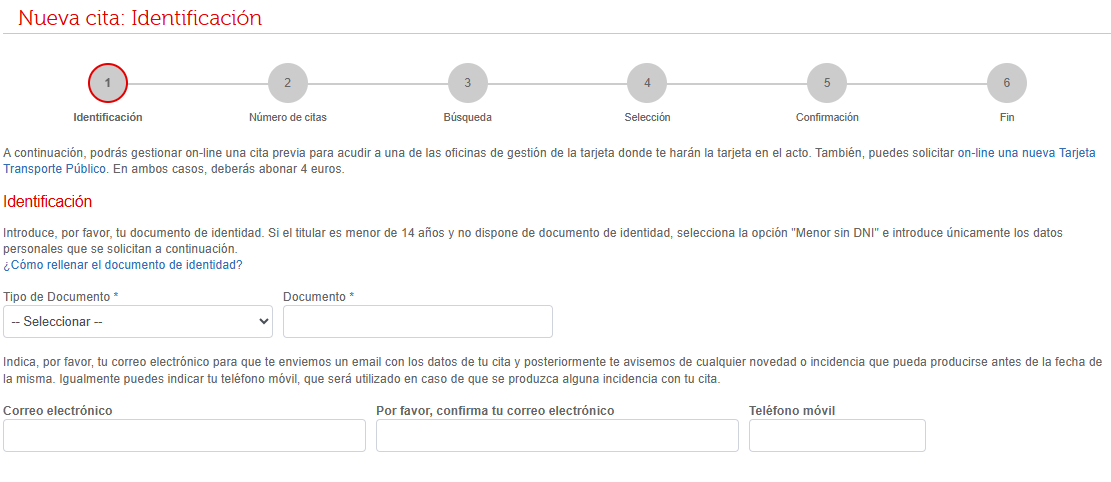Image resolution: width=1111 pixels, height=482 pixels.
Task: Click the 'Tipo de Documento' field label
Action: [x=60, y=297]
